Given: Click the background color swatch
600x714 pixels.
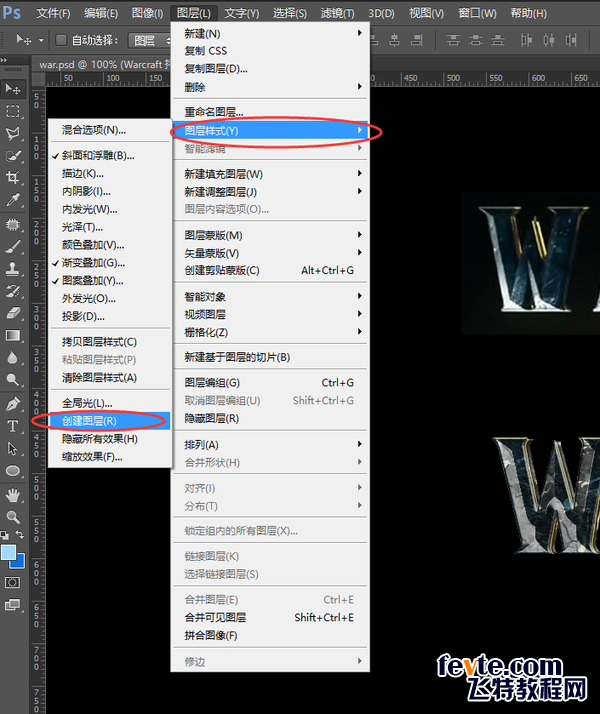Looking at the screenshot, I should 18,562.
